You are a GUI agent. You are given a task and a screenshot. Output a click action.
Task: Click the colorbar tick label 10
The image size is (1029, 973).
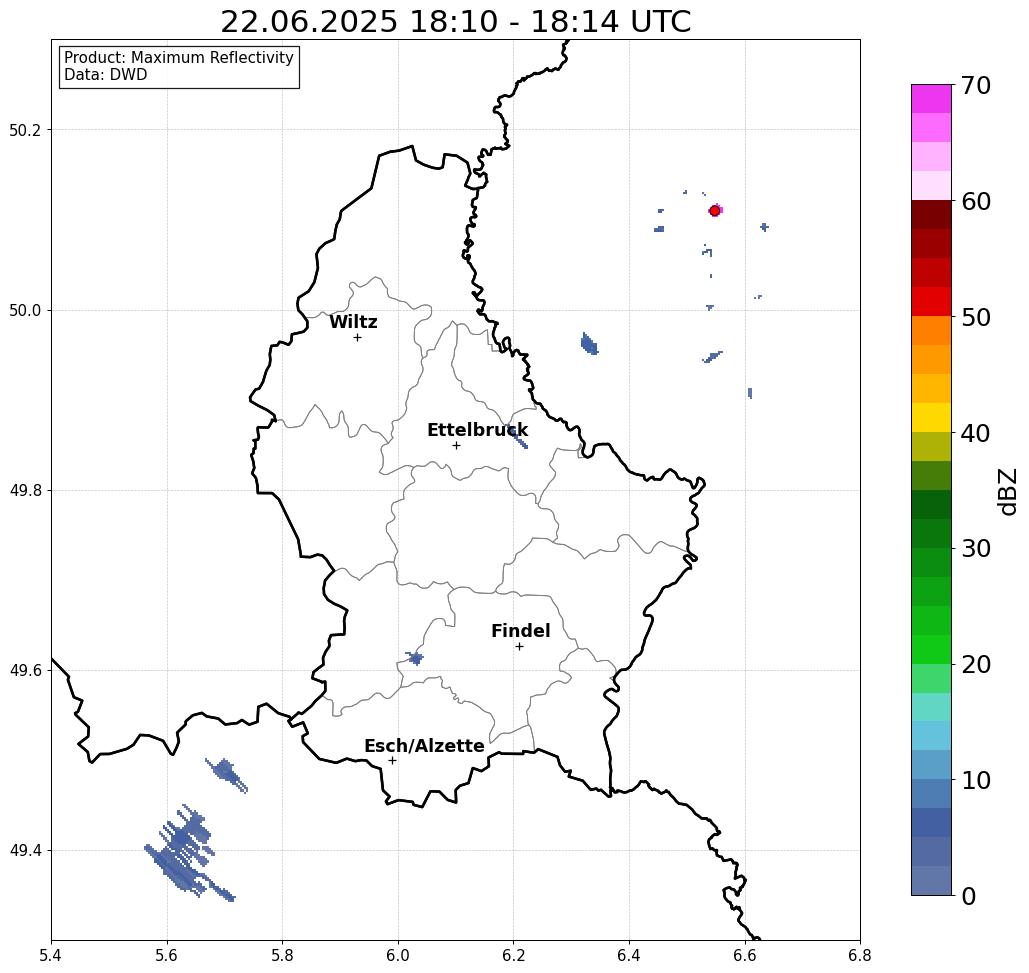click(976, 780)
